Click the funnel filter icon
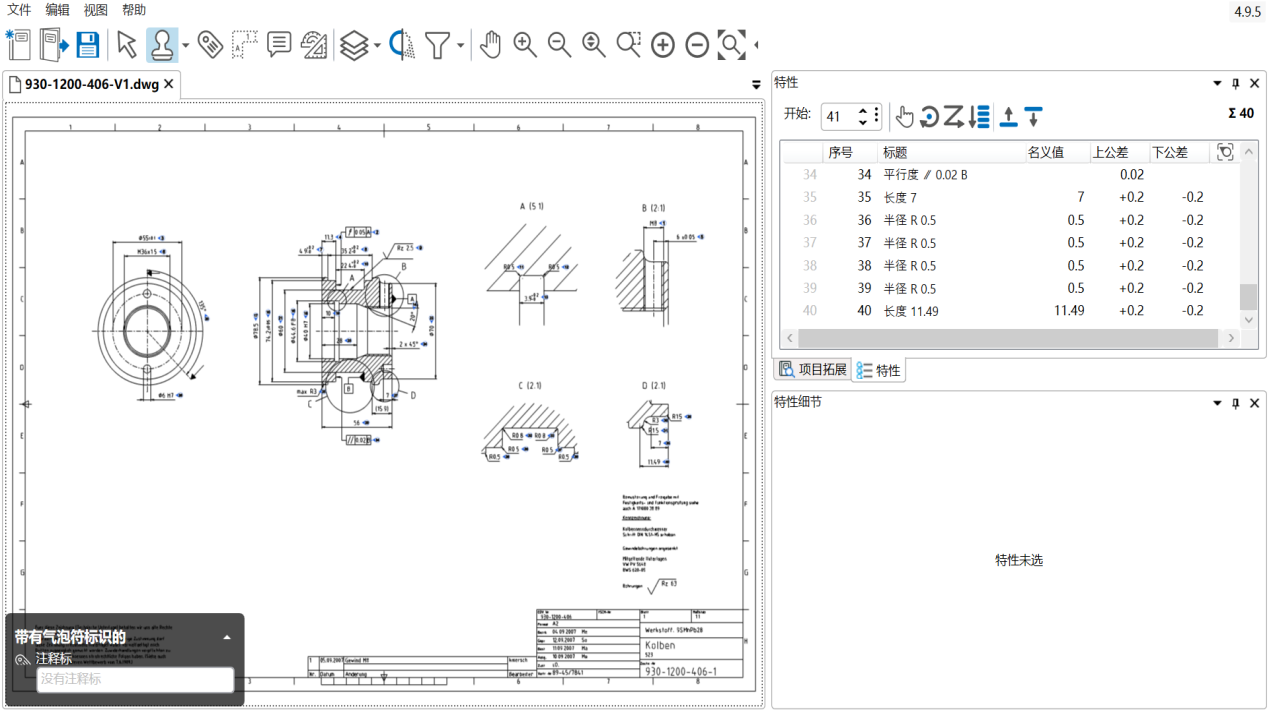Image resolution: width=1269 pixels, height=710 pixels. coord(437,45)
